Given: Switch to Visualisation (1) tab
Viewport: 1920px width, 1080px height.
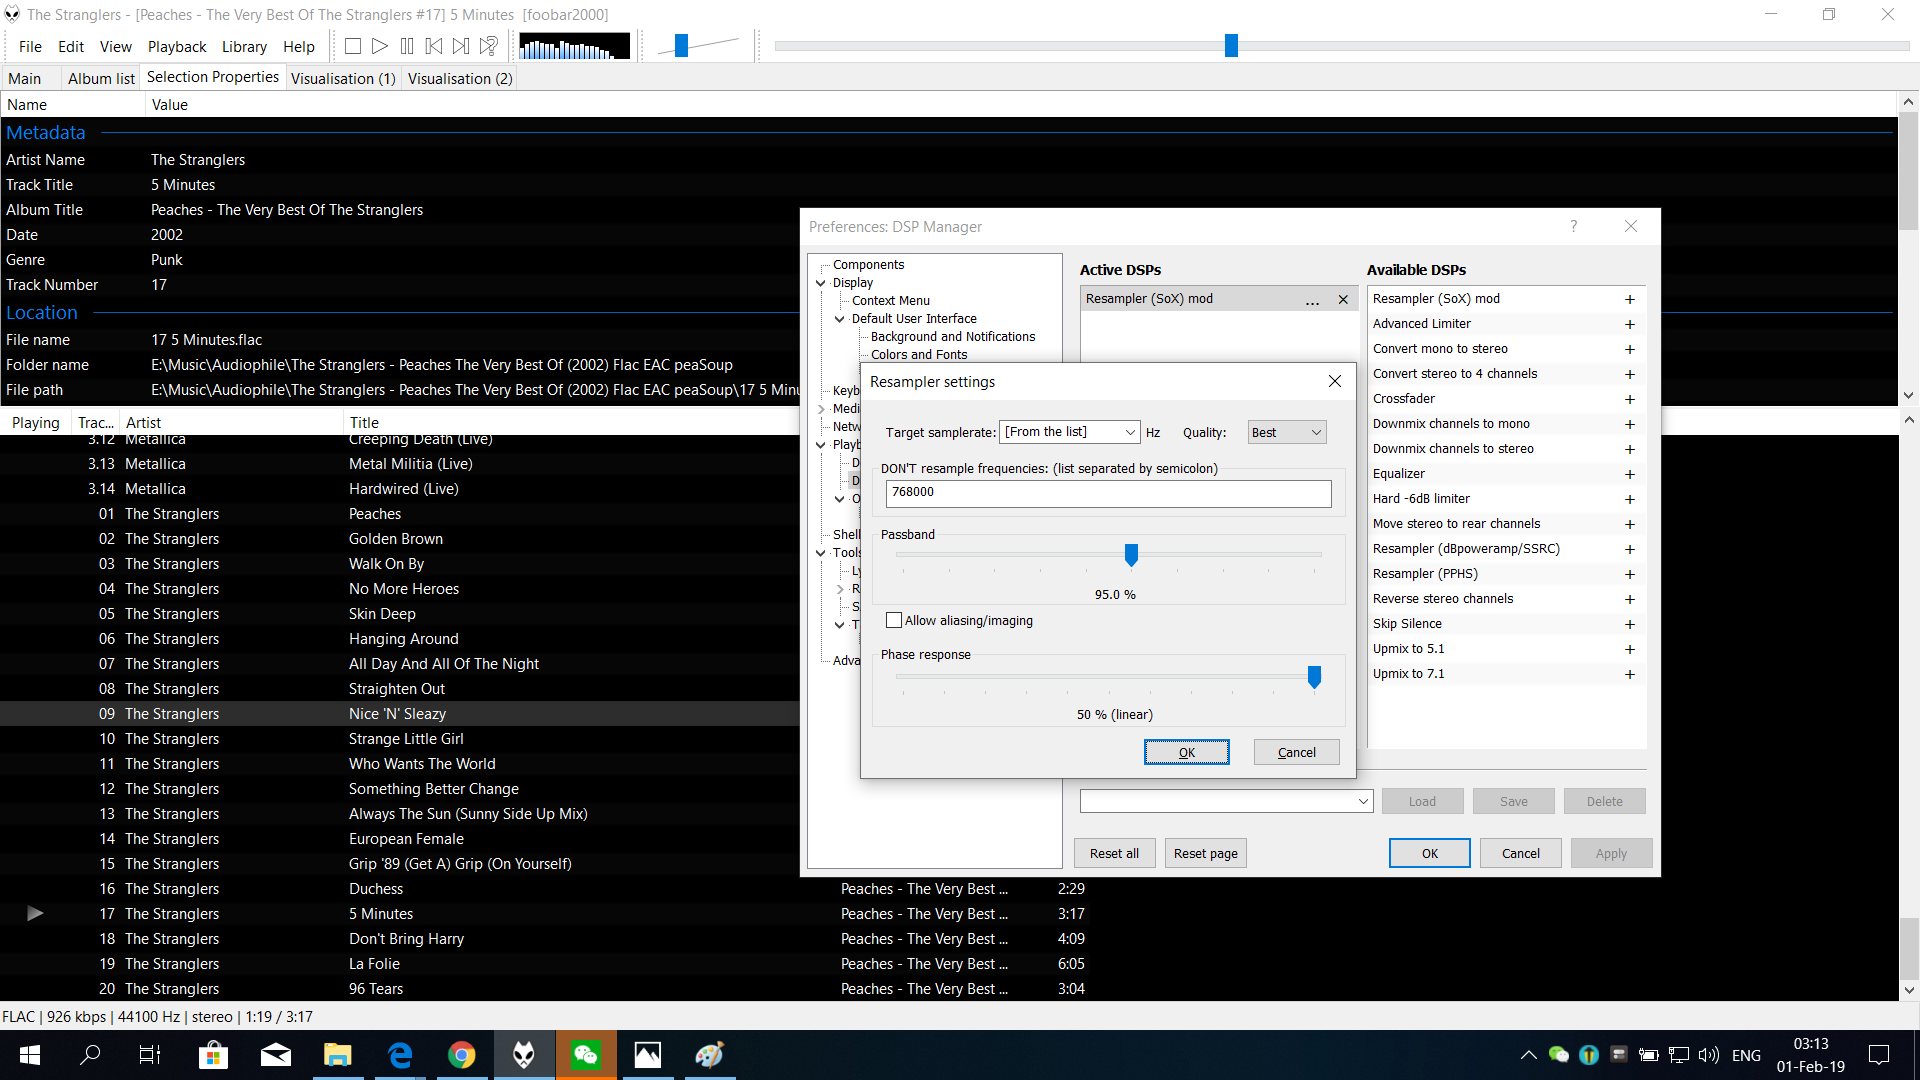Looking at the screenshot, I should pyautogui.click(x=343, y=78).
